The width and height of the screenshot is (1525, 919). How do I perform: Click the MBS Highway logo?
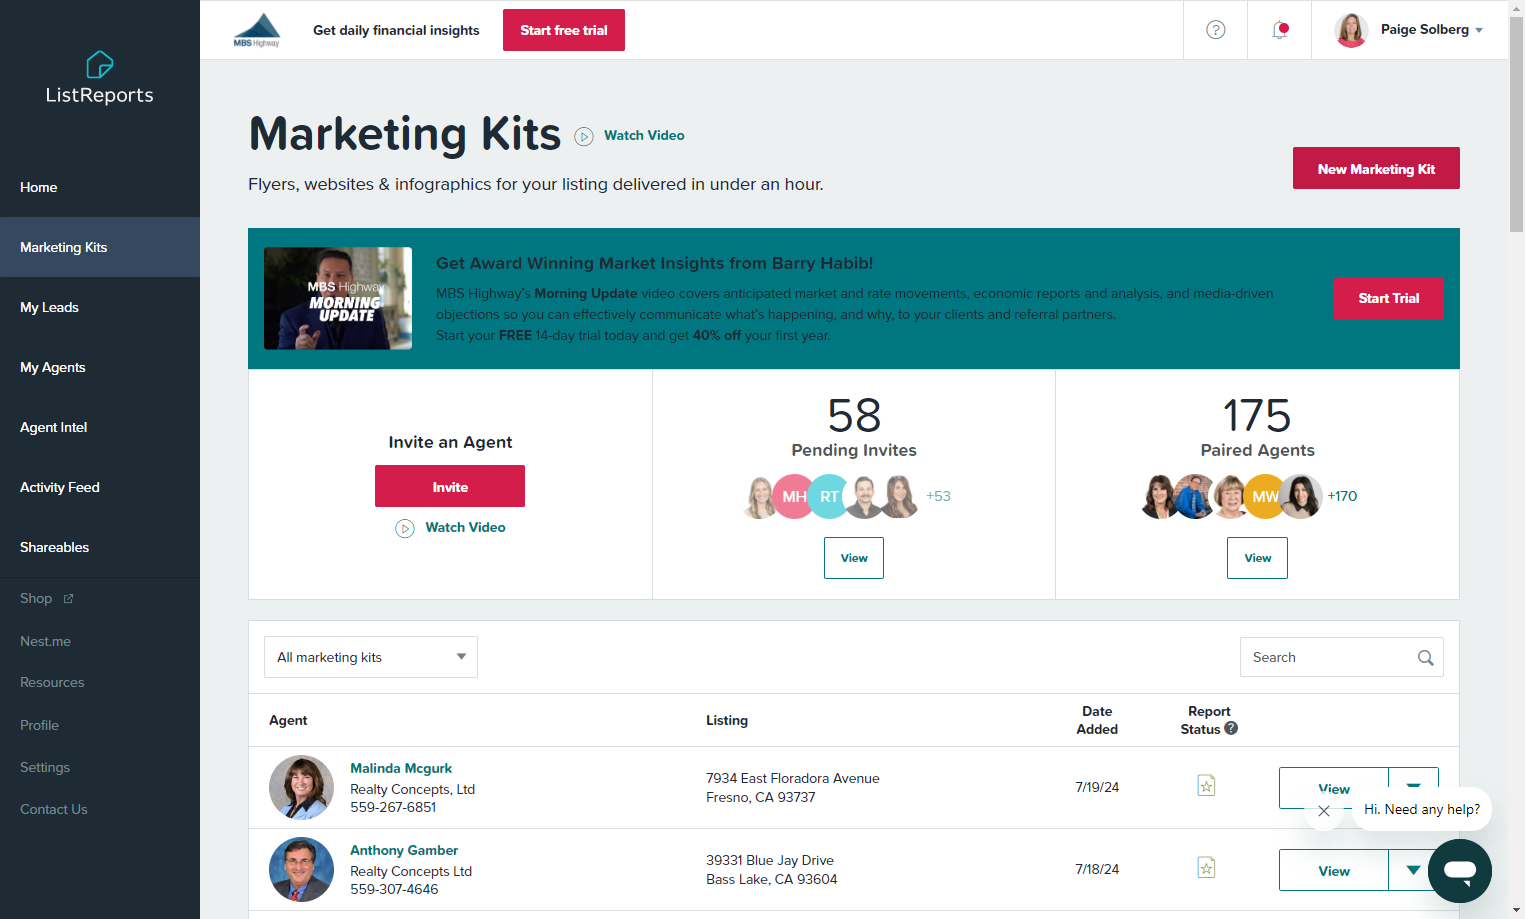[x=257, y=30]
